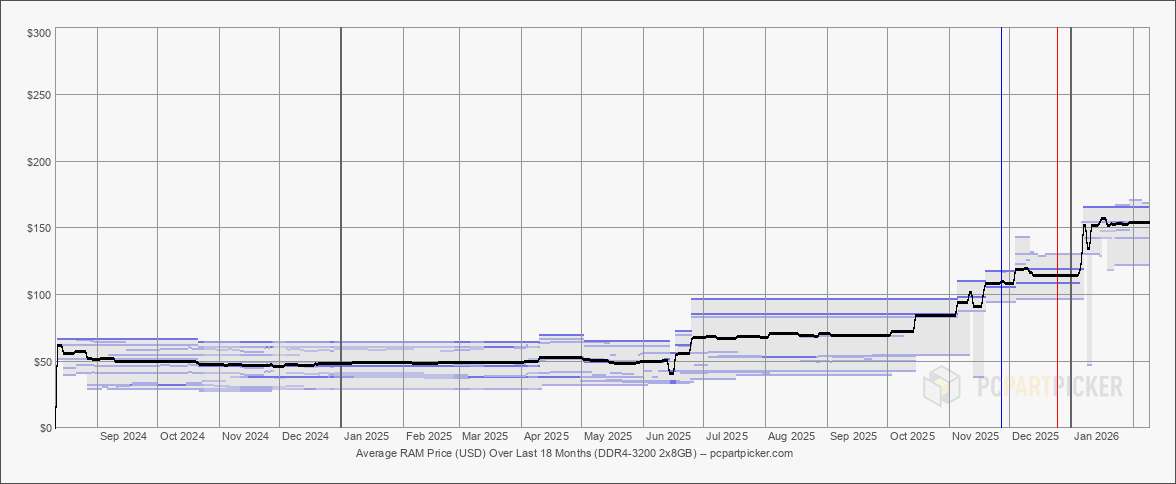This screenshot has height=484, width=1176.
Task: Select the Jan 2026 x-axis label
Action: tap(1096, 437)
